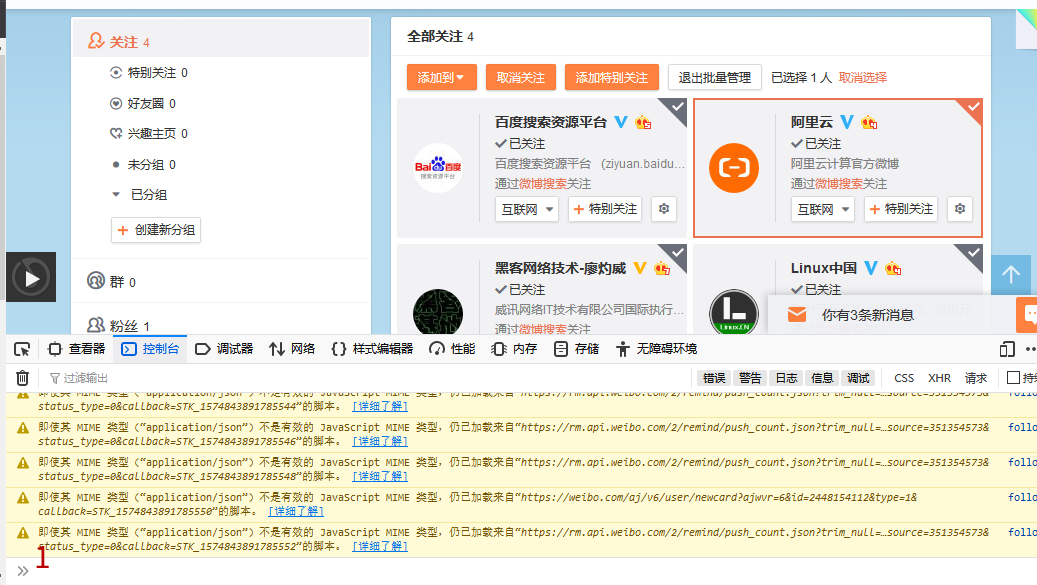
Task: Open the 百度搜索资源平台 name link
Action: point(551,122)
